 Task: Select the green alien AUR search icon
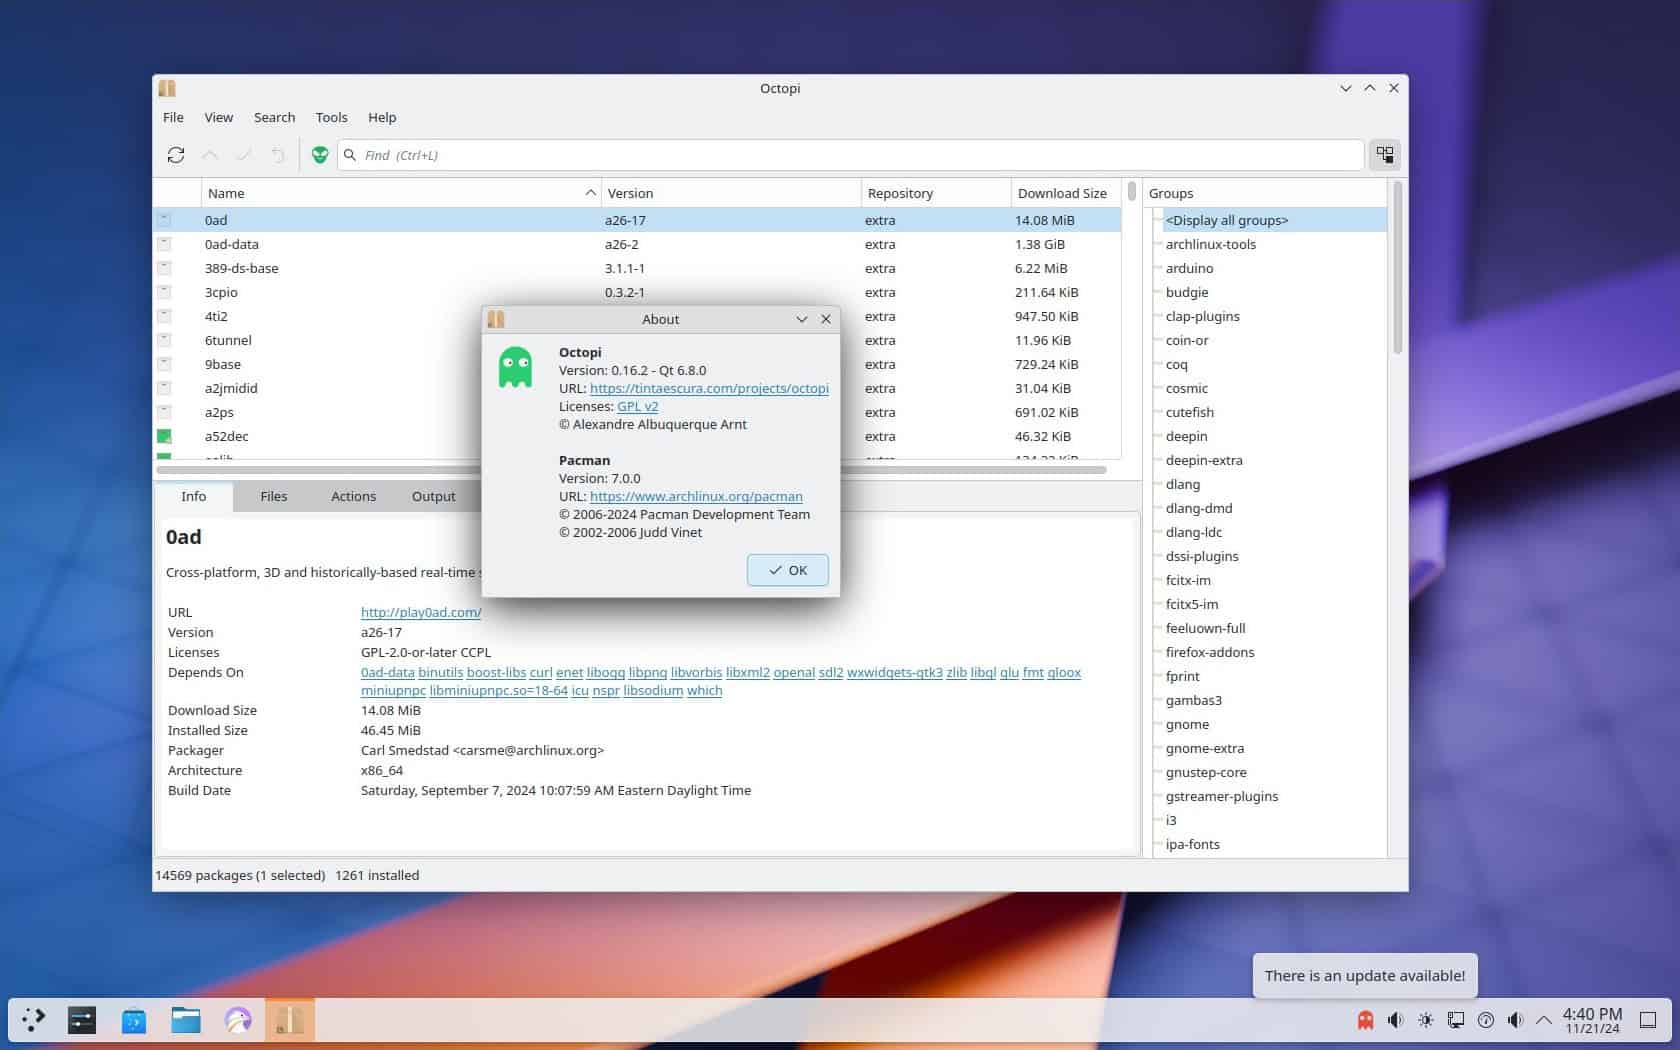pyautogui.click(x=319, y=155)
